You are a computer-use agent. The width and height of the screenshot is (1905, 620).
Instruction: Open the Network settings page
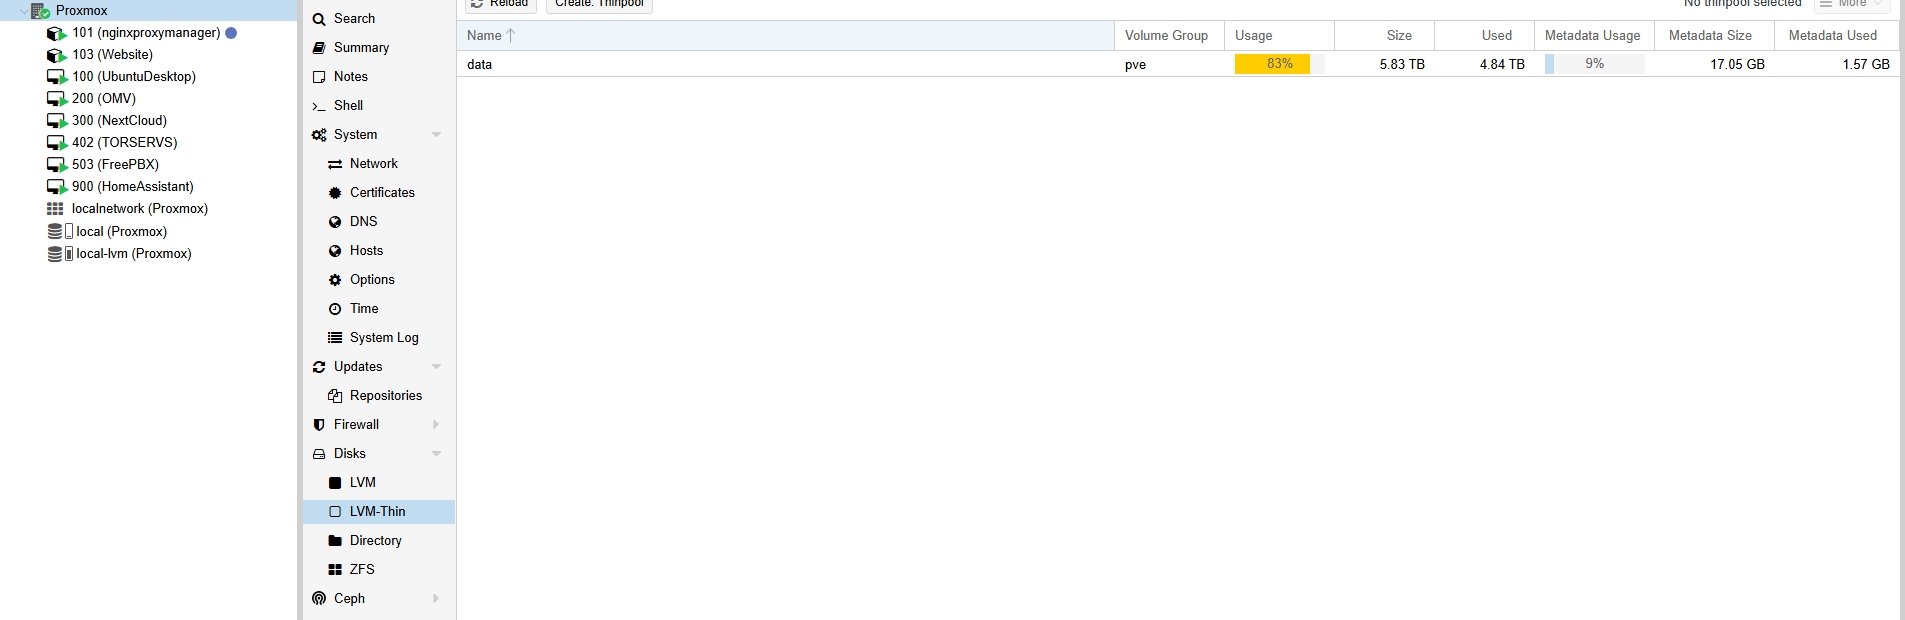[373, 164]
